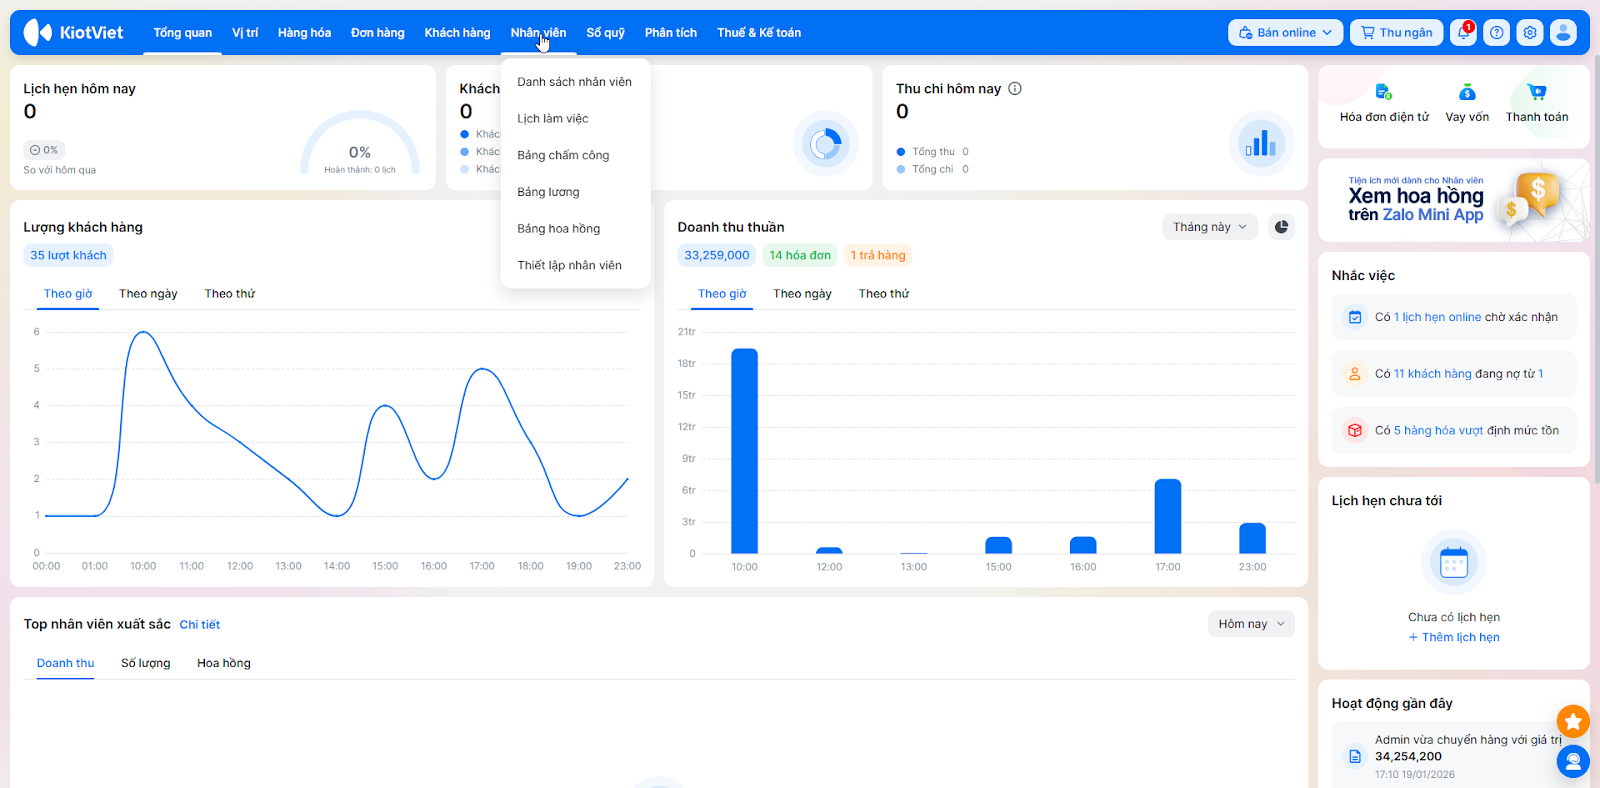Switch revenue chart to pie view icon
The image size is (1600, 788).
coord(1281,227)
